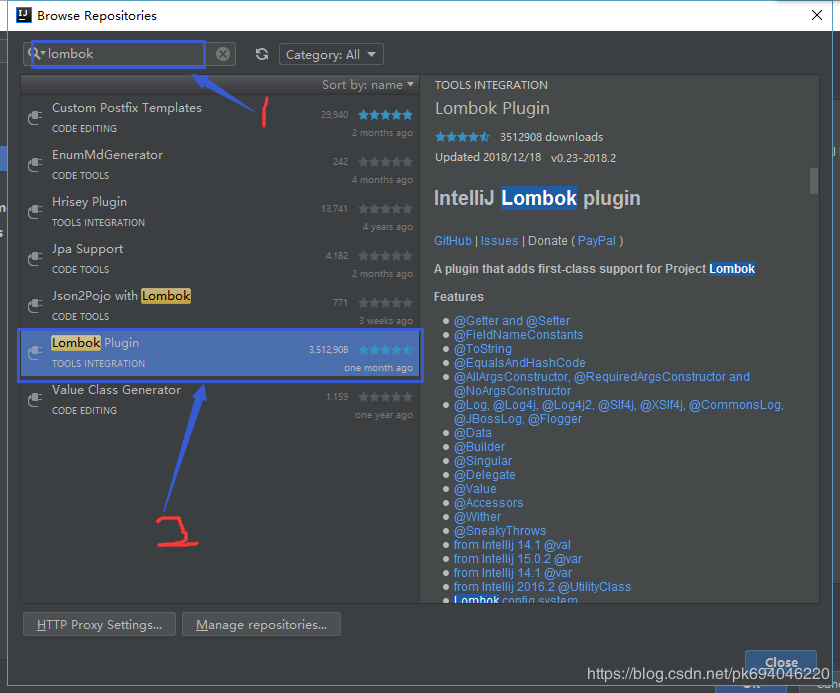
Task: Refresh the plugin repository list
Action: click(x=261, y=54)
